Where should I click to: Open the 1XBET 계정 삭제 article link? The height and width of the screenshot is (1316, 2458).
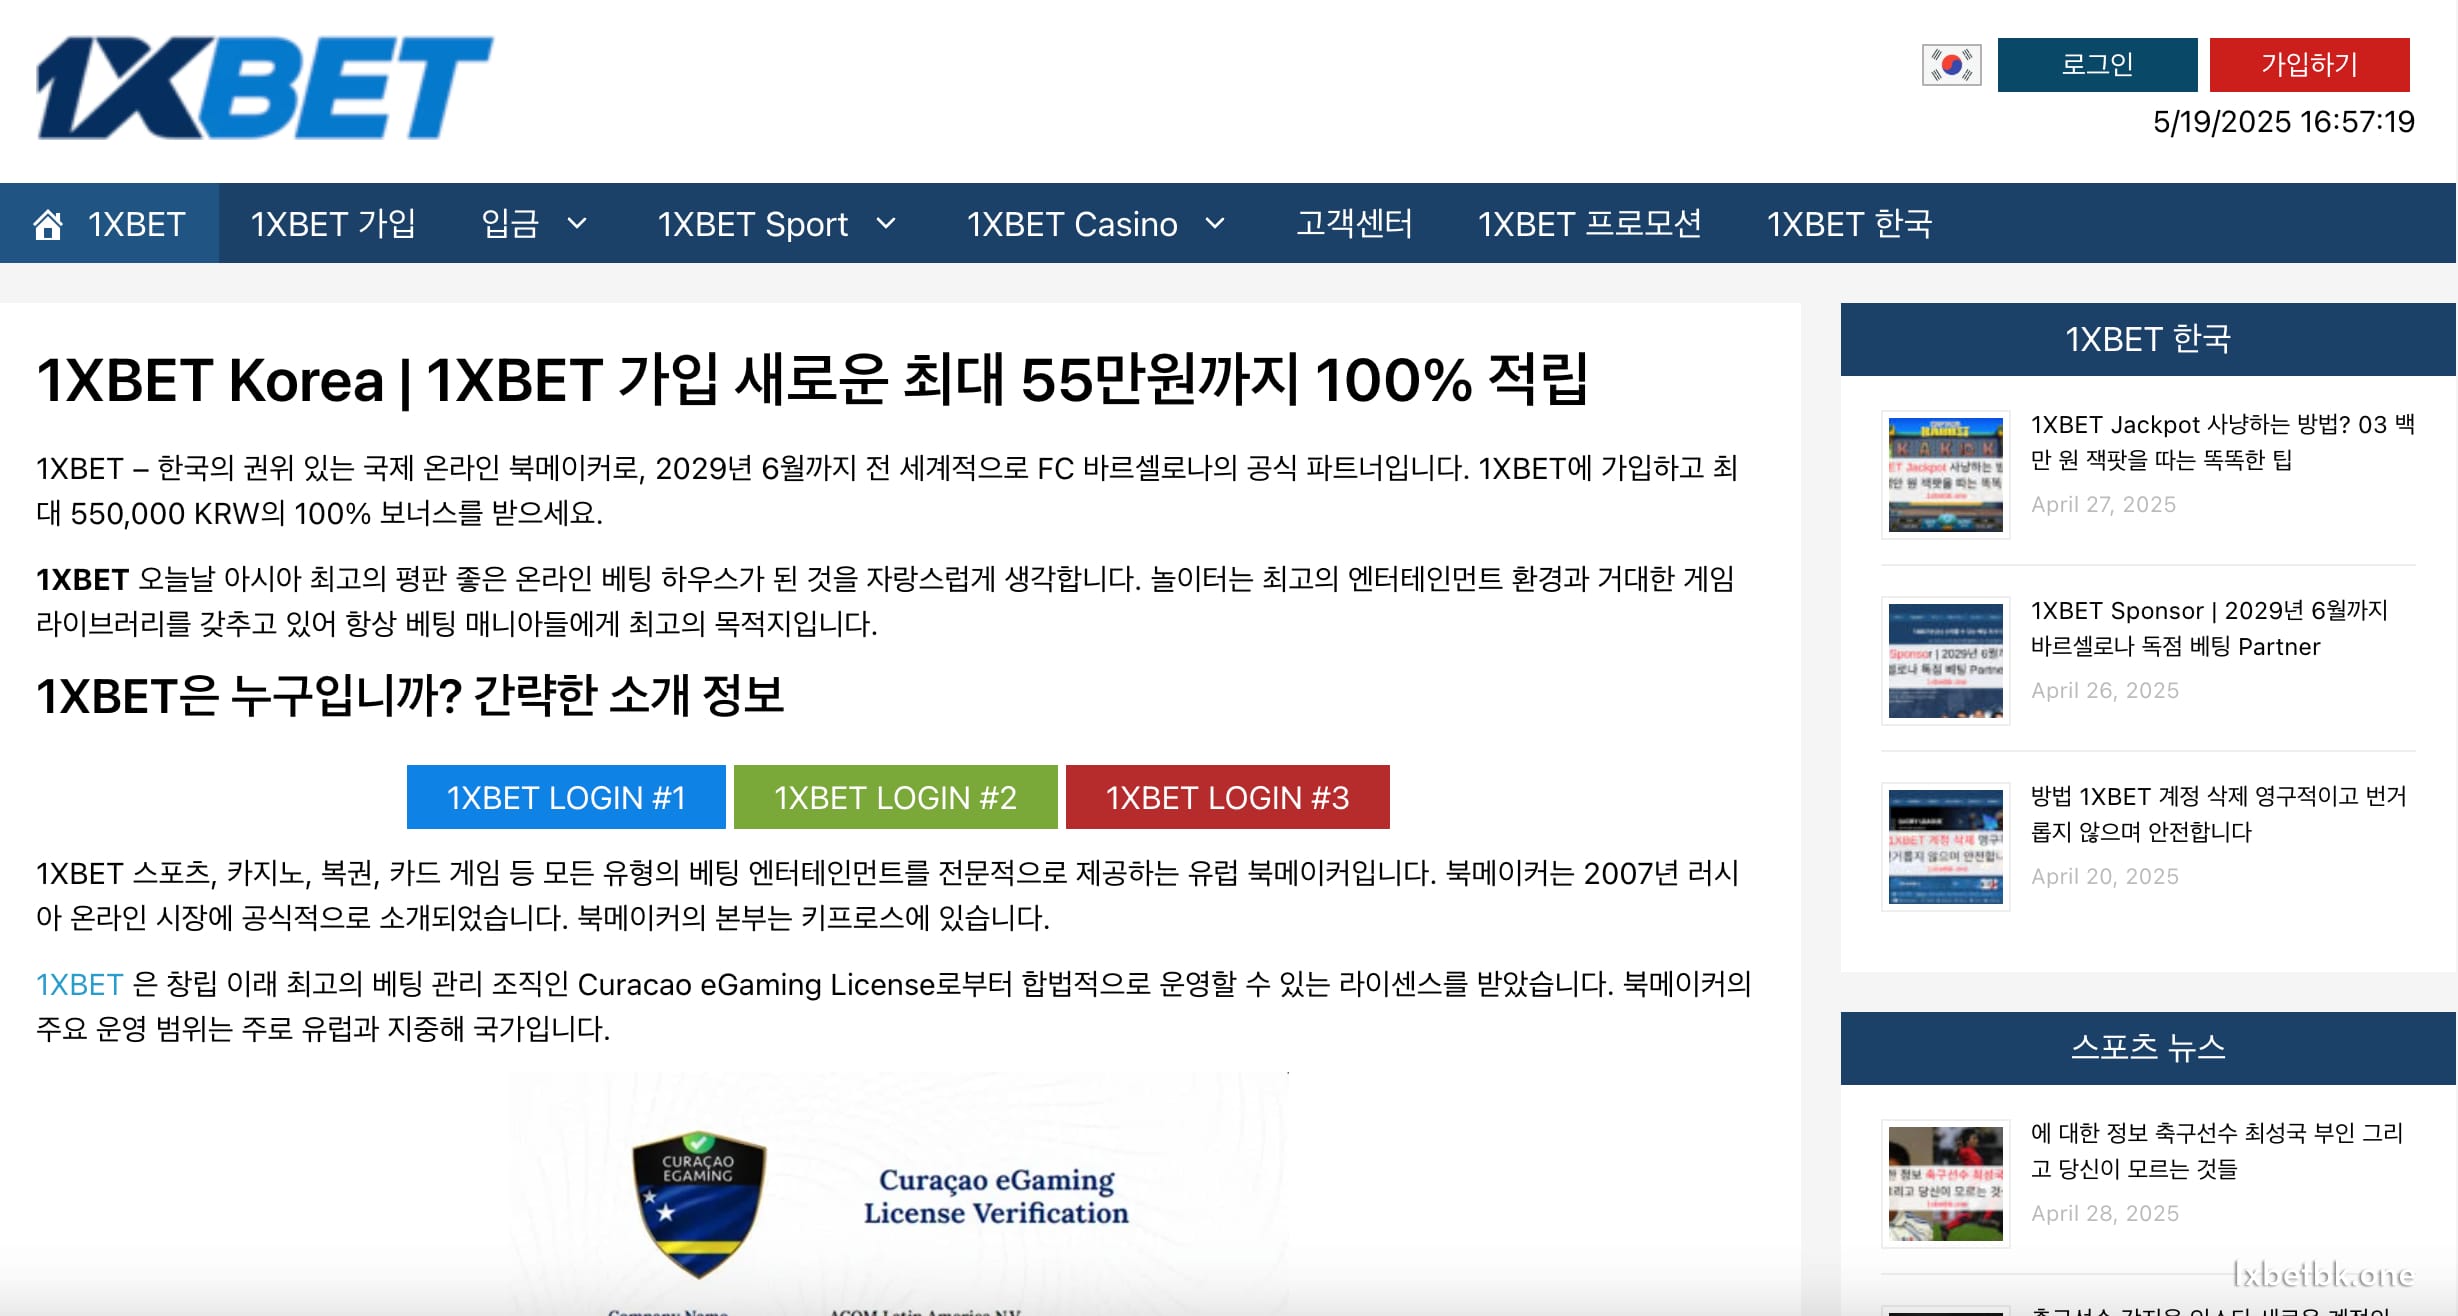pyautogui.click(x=2218, y=814)
